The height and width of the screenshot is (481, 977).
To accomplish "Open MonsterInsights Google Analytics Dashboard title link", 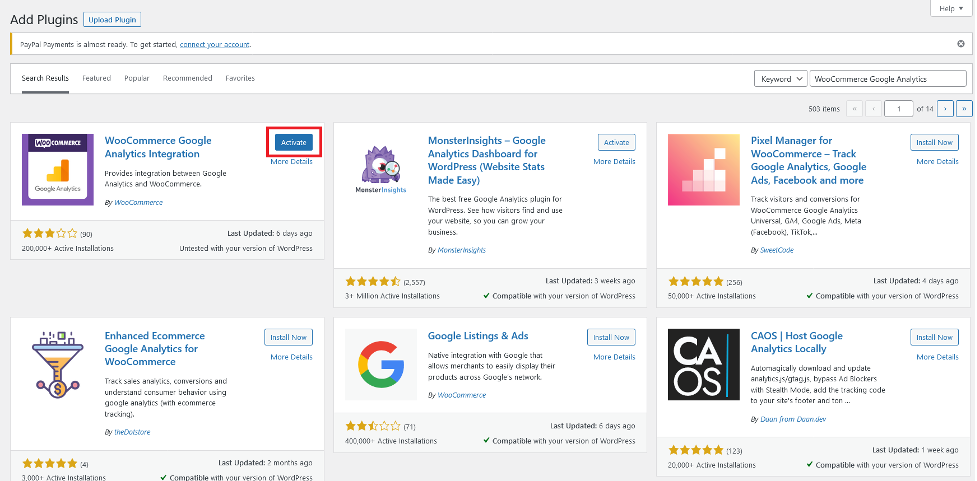I will click(487, 161).
